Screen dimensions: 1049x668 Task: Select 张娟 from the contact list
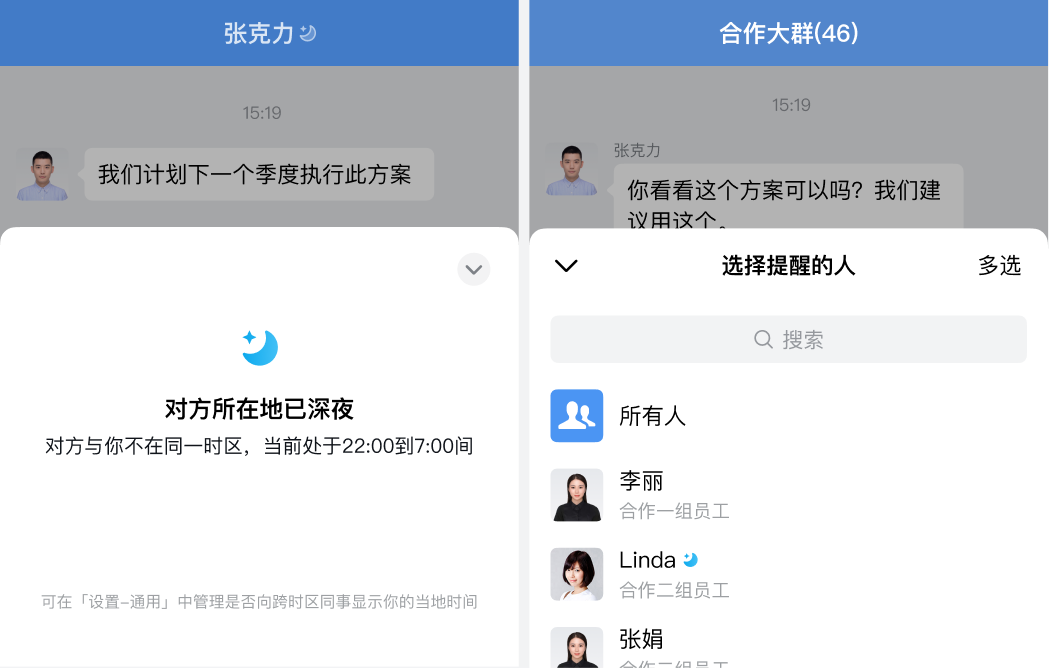point(788,647)
